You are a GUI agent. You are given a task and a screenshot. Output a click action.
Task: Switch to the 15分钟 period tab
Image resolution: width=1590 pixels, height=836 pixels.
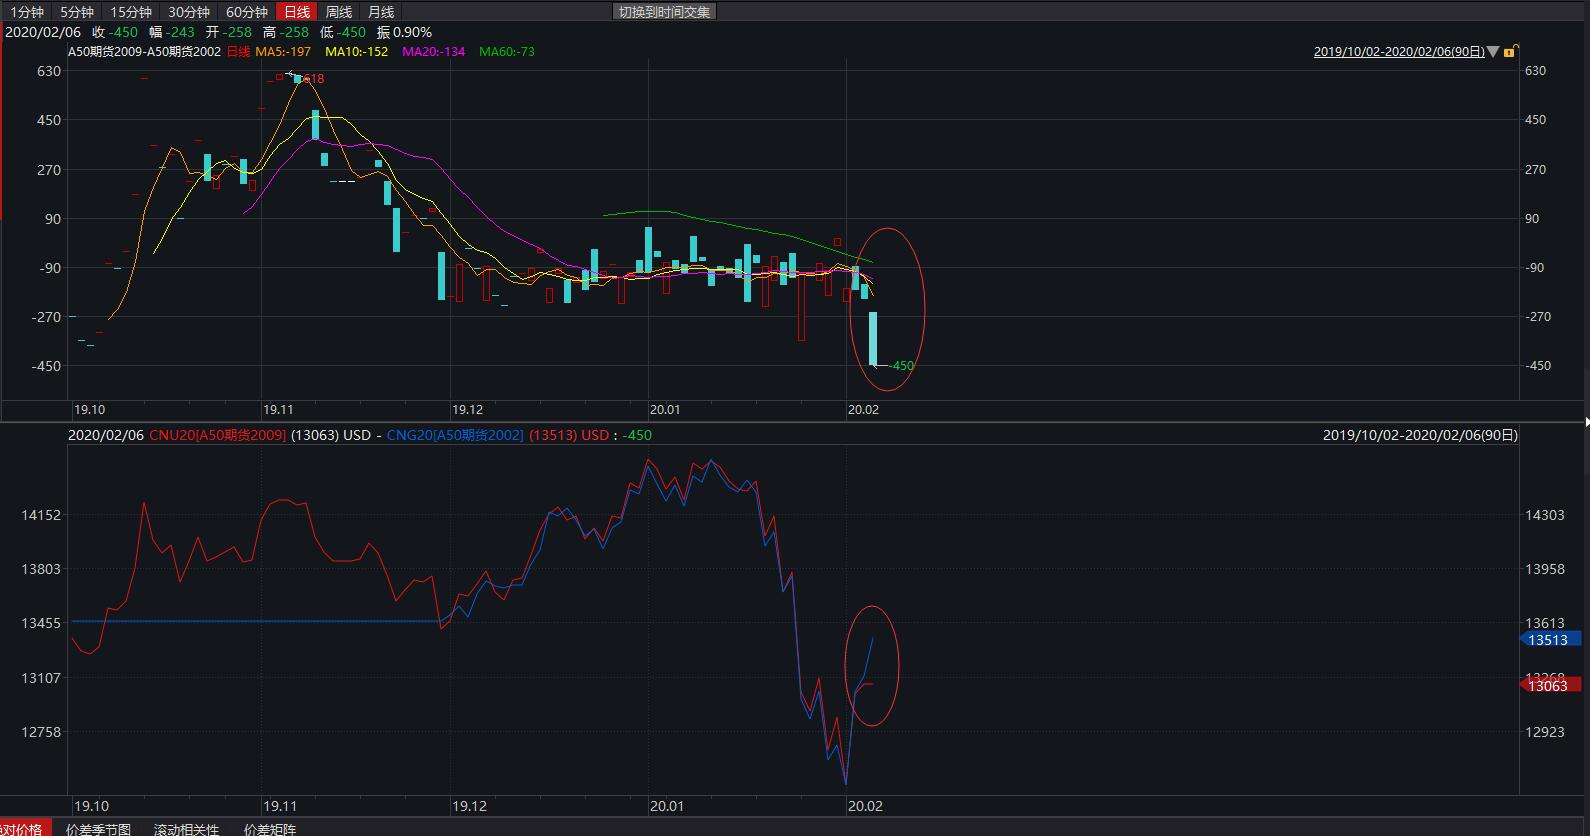[131, 12]
